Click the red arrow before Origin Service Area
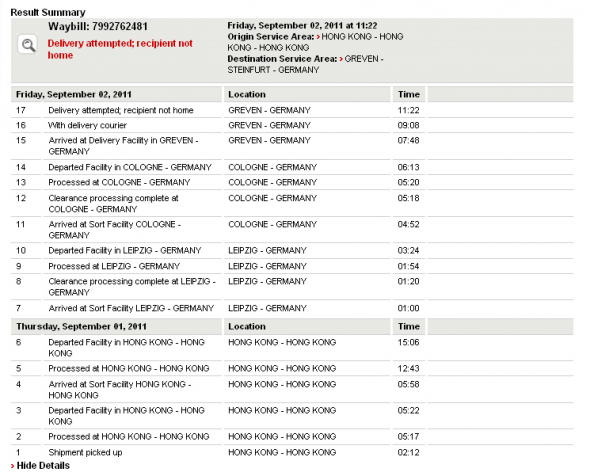The width and height of the screenshot is (590, 476). click(x=318, y=37)
